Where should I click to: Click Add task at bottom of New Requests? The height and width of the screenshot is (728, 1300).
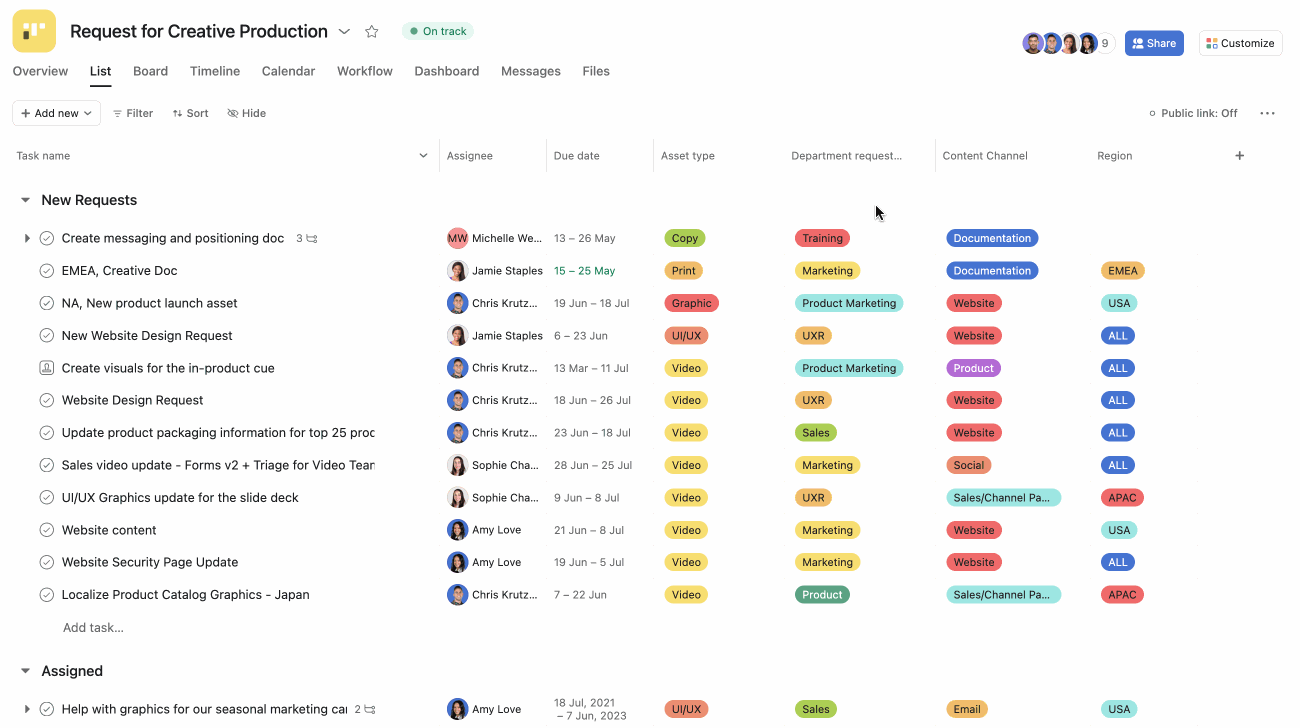93,627
